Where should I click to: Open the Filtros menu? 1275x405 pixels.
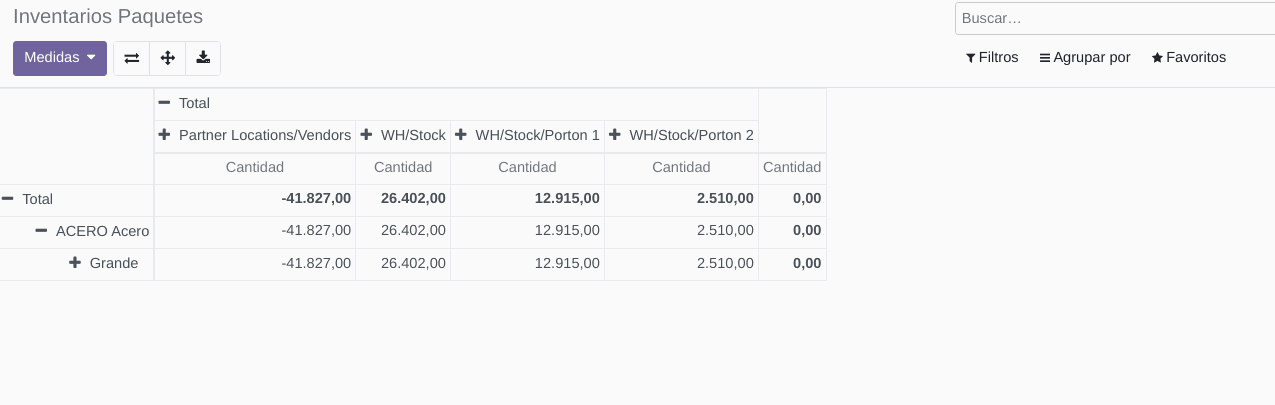(x=992, y=58)
